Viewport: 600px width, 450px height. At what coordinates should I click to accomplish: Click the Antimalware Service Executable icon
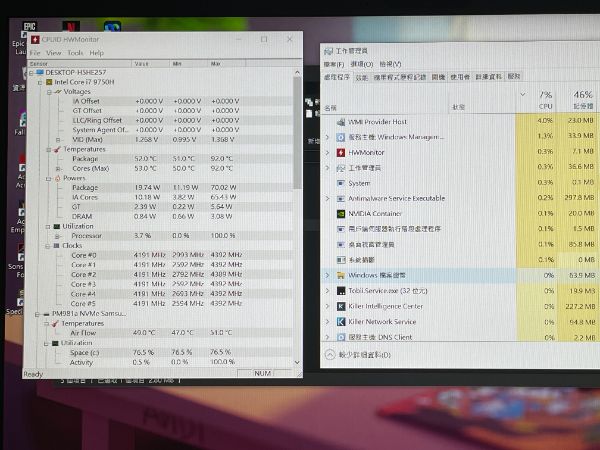click(x=341, y=199)
